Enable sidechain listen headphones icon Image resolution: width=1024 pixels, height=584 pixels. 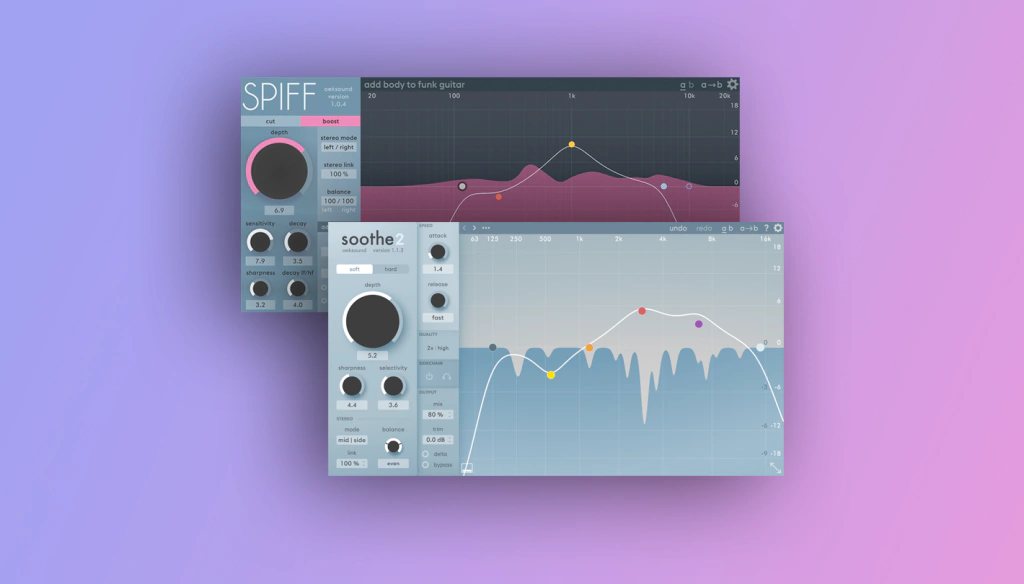coord(446,377)
